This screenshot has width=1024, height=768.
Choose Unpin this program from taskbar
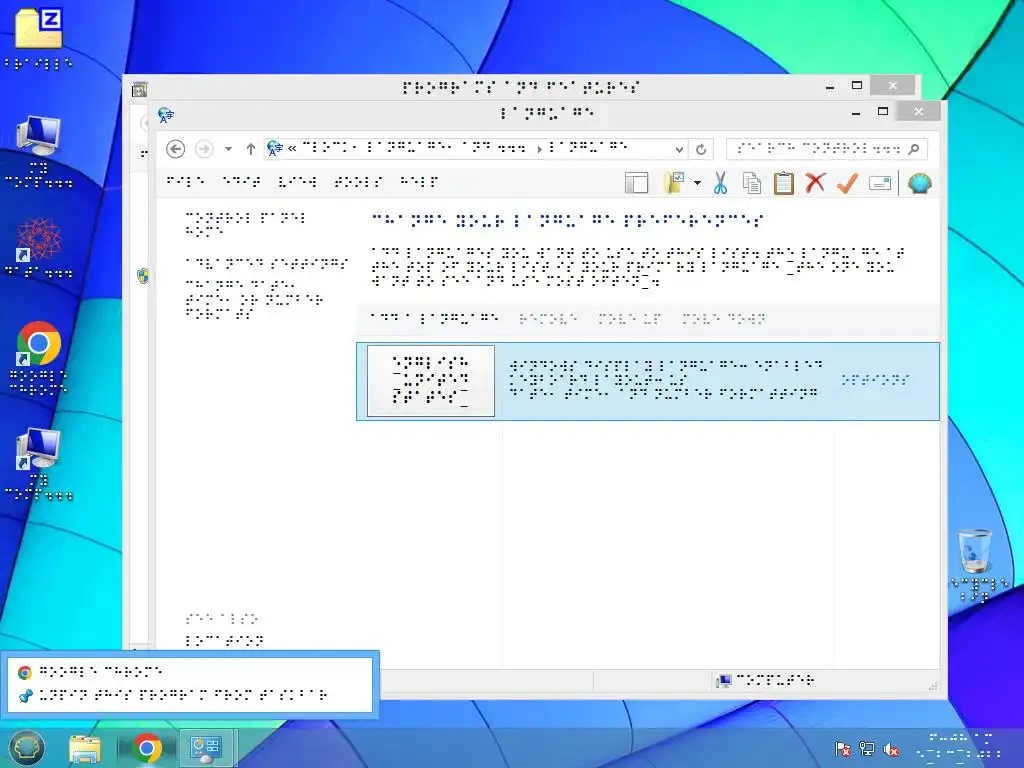[x=189, y=695]
